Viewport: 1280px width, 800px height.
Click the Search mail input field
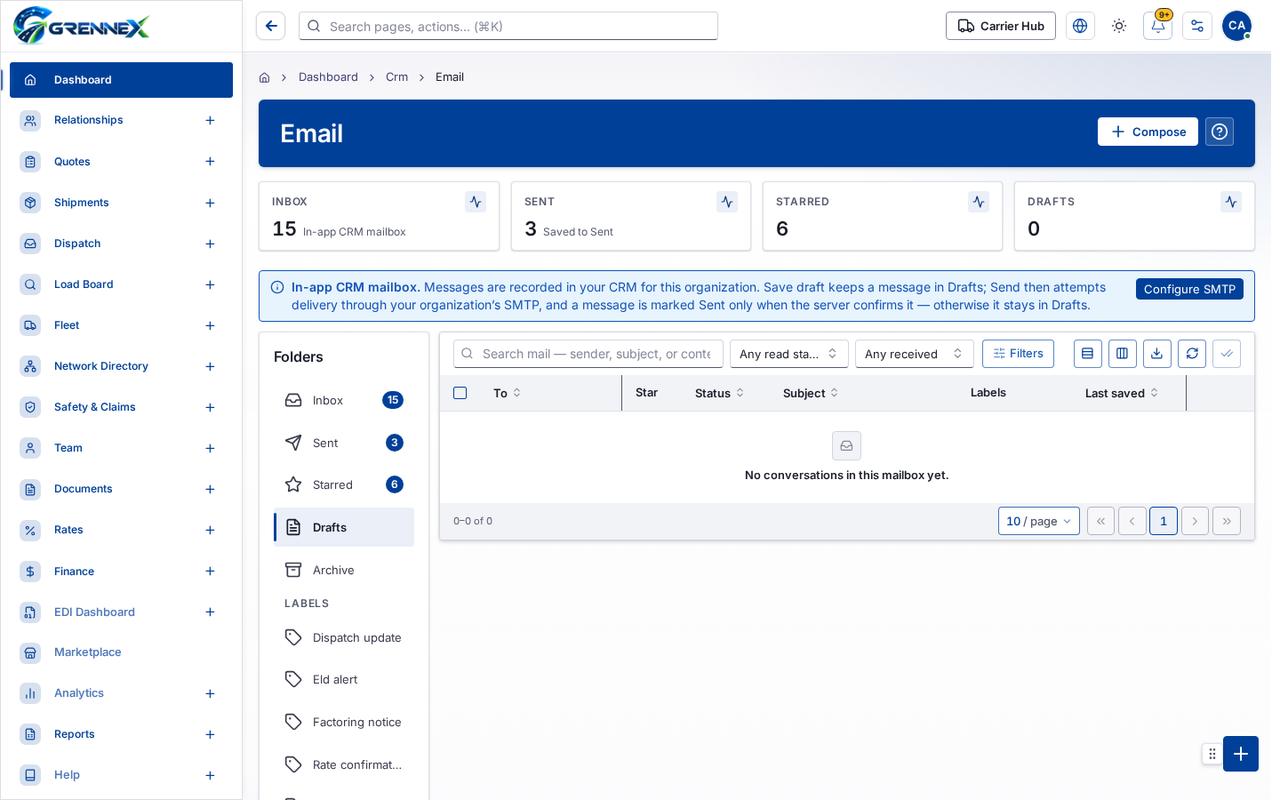click(x=588, y=354)
